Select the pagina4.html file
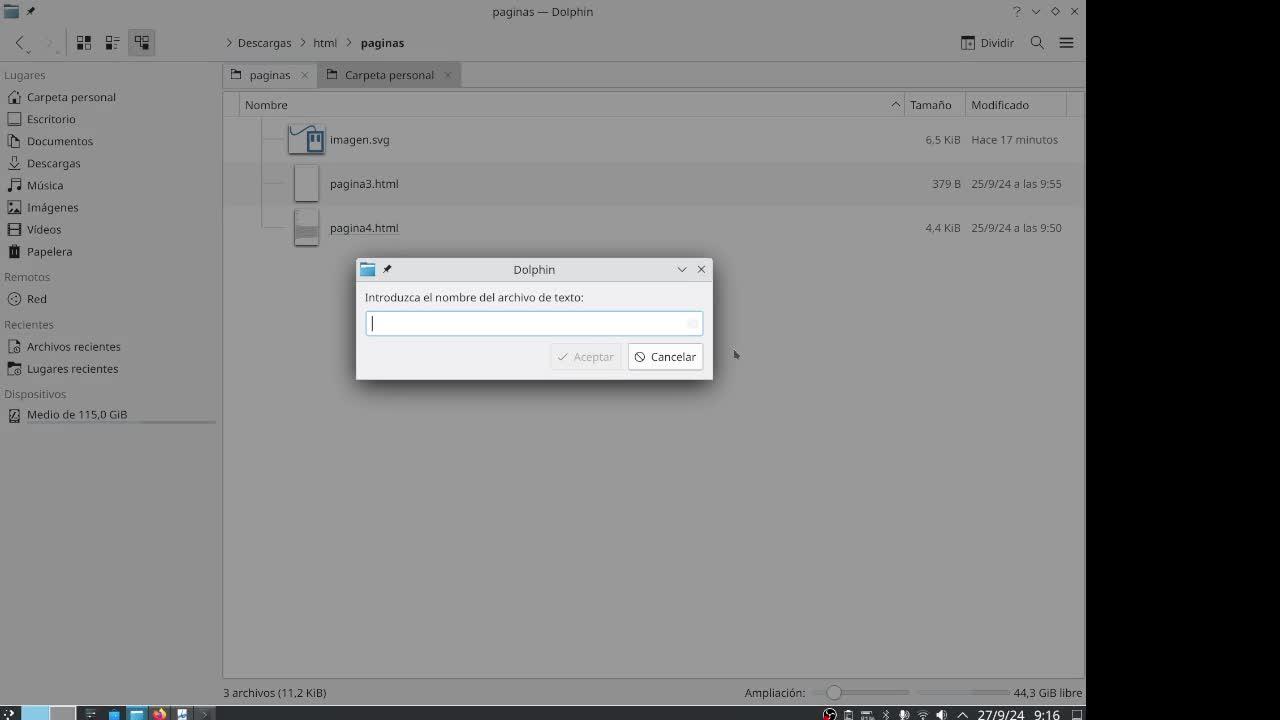This screenshot has width=1280, height=720. click(x=364, y=228)
